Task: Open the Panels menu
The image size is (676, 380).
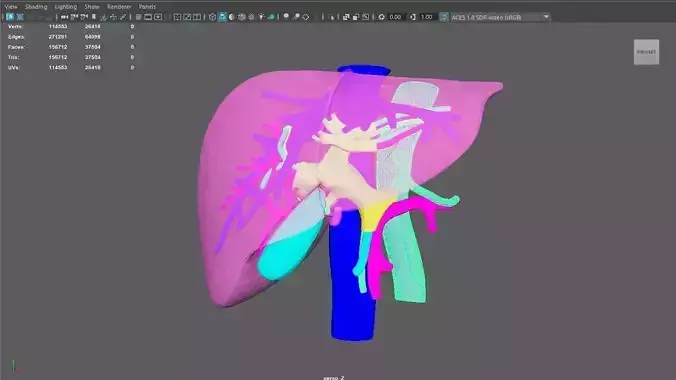Action: [x=147, y=6]
